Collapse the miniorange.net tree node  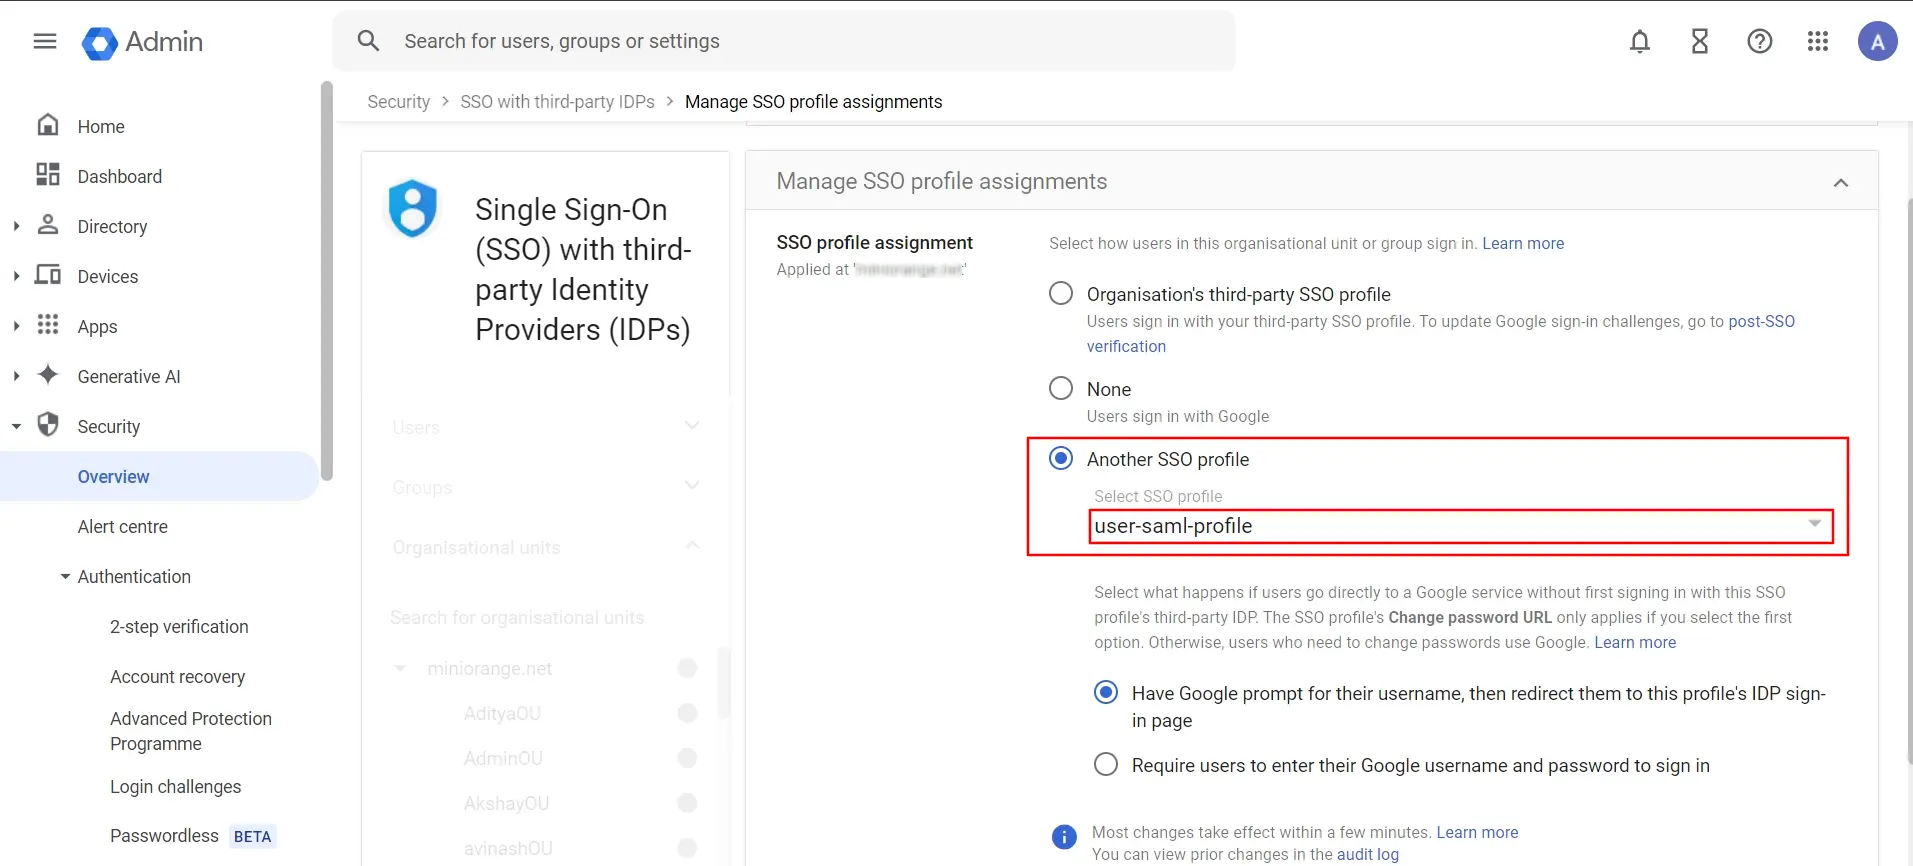[400, 668]
